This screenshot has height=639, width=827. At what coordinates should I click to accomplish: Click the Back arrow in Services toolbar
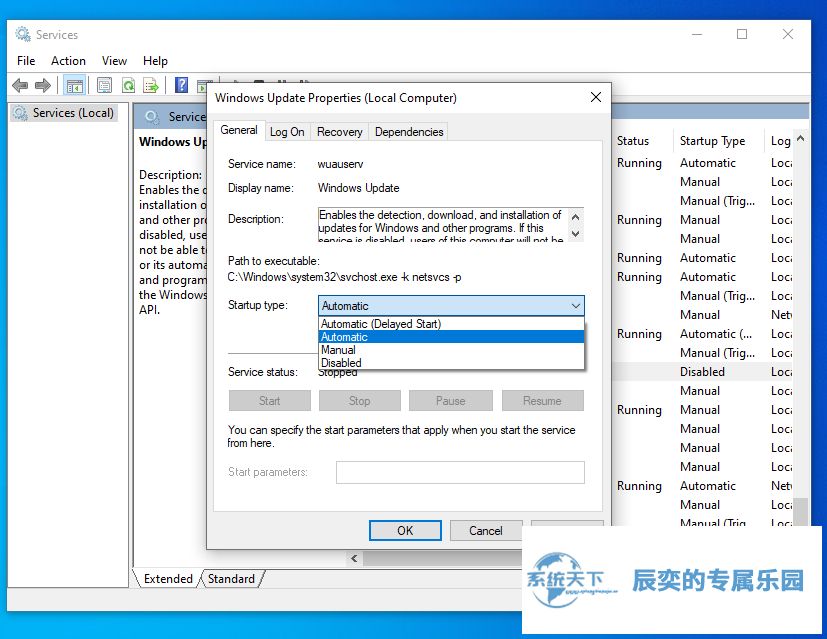20,85
